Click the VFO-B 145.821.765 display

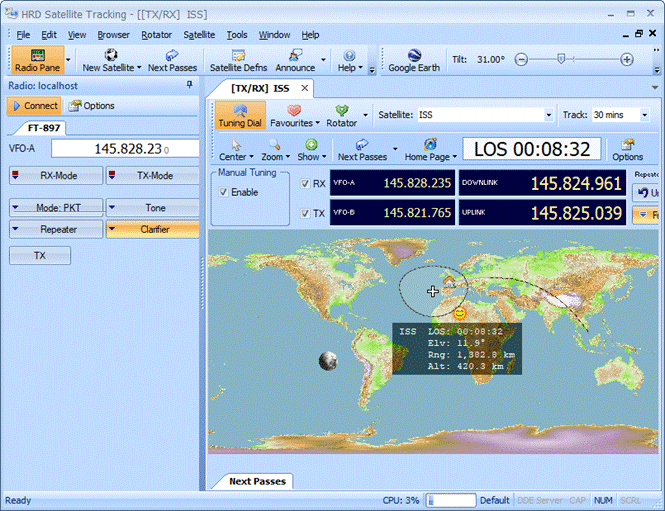click(392, 212)
